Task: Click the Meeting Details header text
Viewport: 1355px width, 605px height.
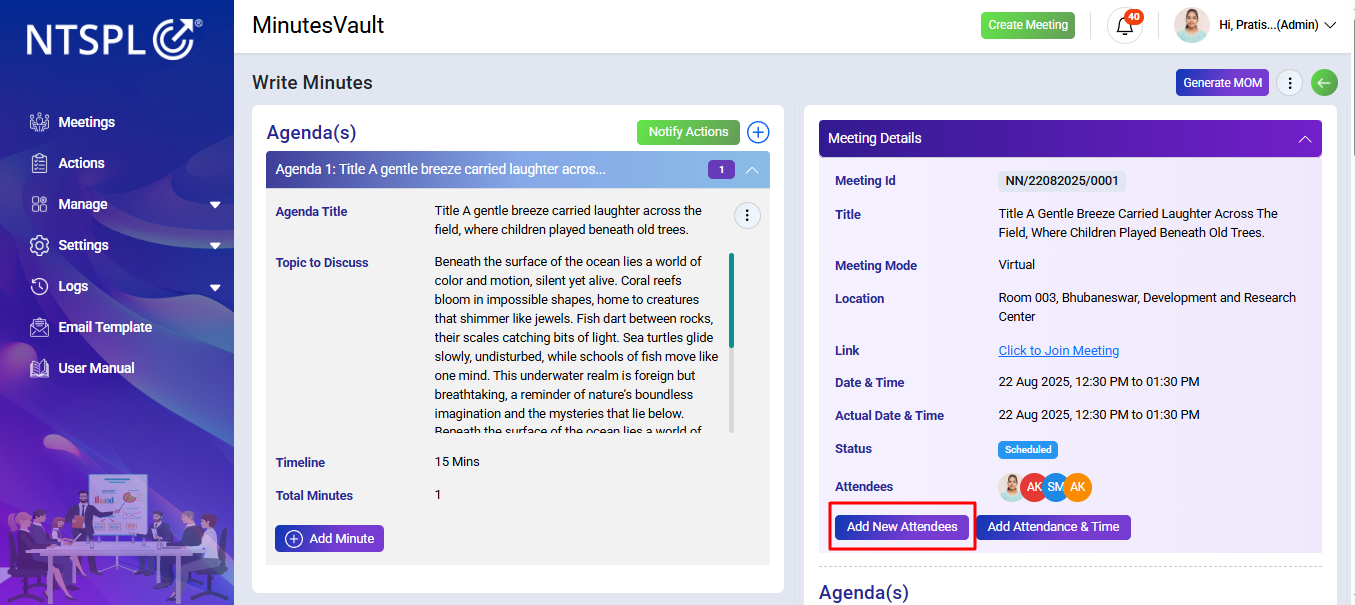Action: tap(875, 138)
